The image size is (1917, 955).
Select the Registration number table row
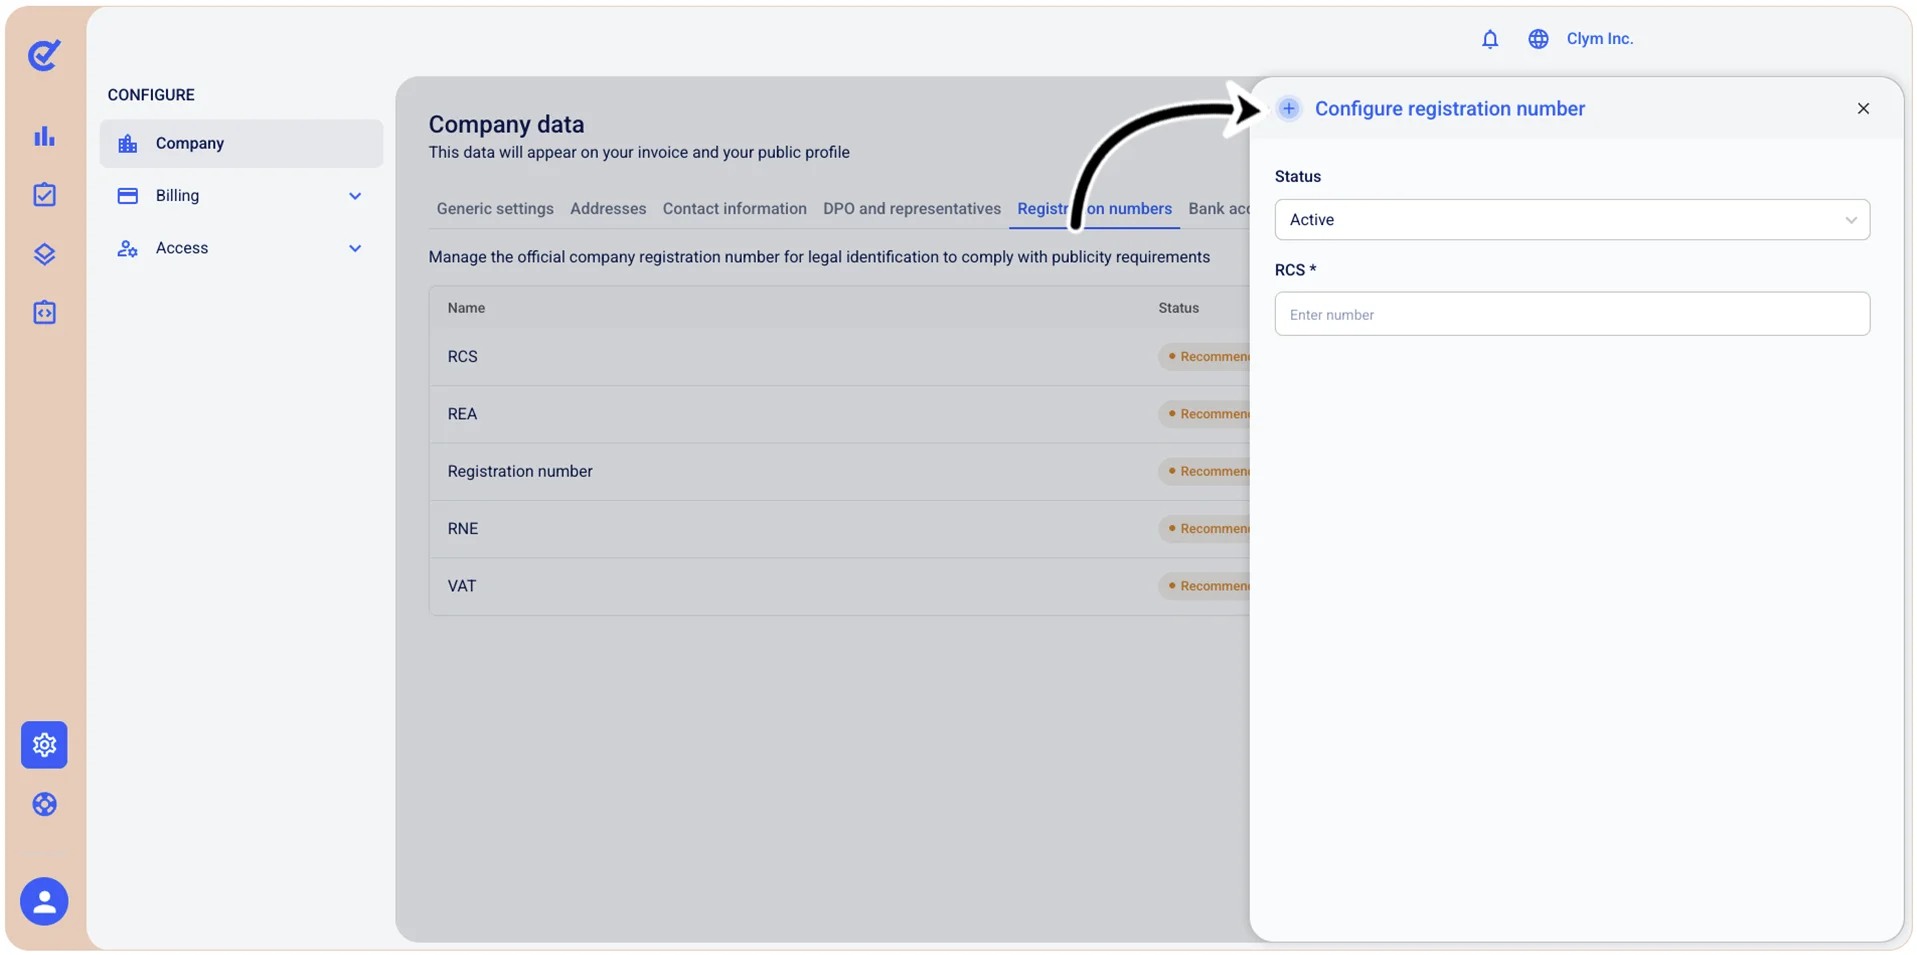[840, 471]
